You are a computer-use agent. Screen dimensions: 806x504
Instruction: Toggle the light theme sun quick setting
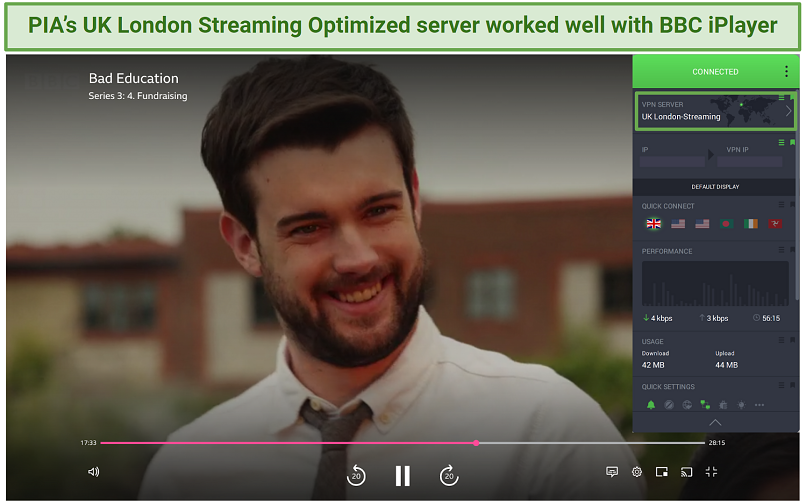click(741, 405)
